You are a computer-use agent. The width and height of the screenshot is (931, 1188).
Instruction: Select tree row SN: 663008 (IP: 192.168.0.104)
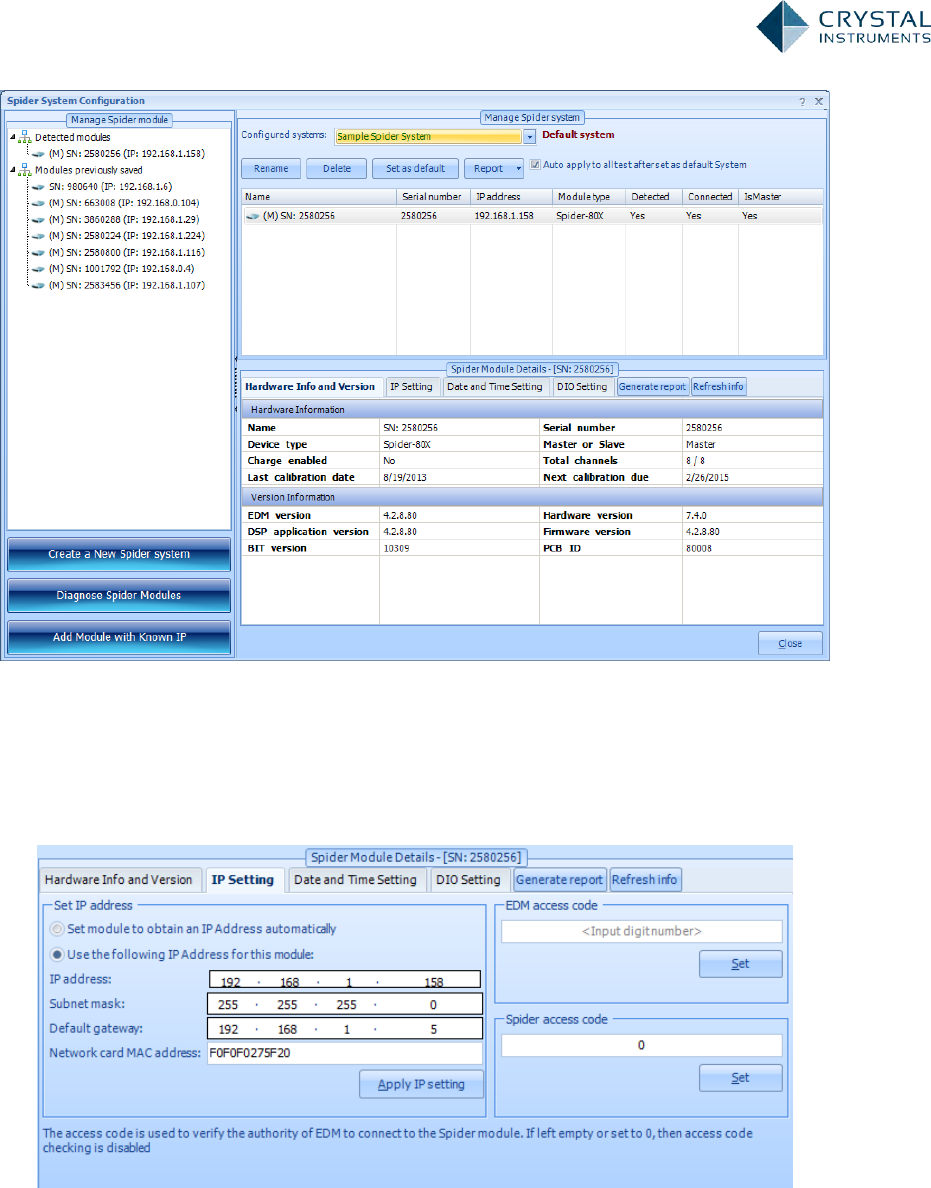click(x=124, y=203)
